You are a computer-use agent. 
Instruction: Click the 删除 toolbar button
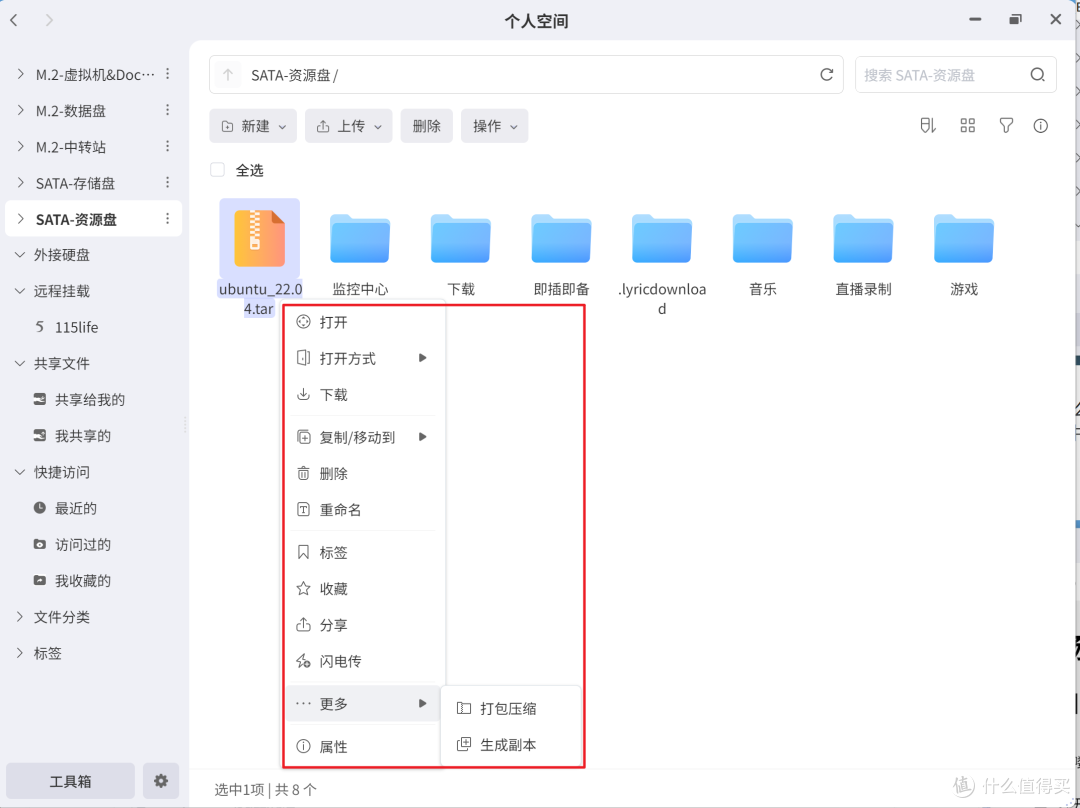coord(426,125)
